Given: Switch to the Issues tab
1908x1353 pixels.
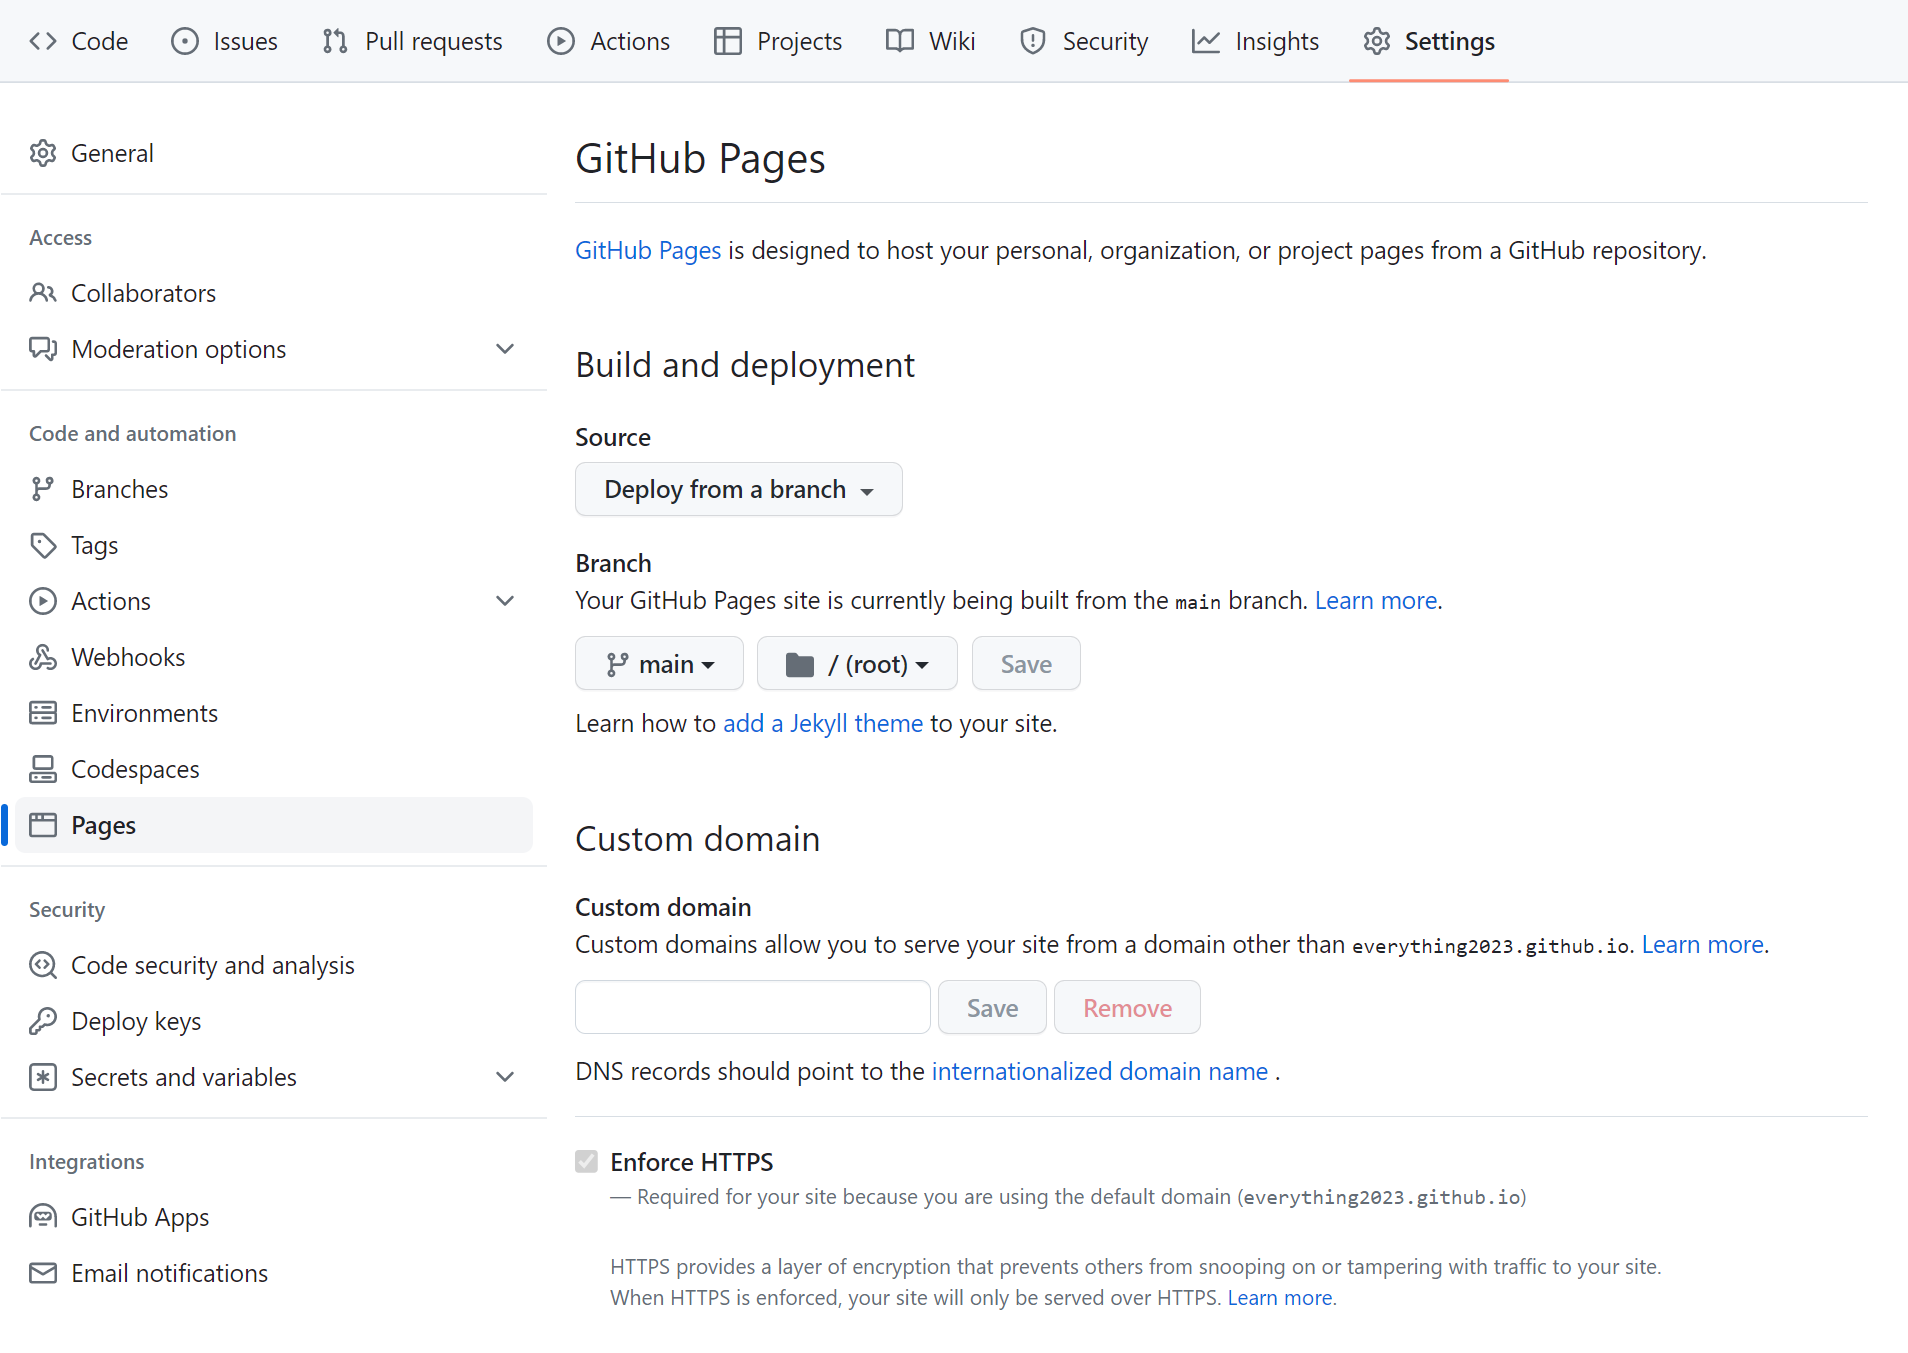Looking at the screenshot, I should tap(225, 41).
